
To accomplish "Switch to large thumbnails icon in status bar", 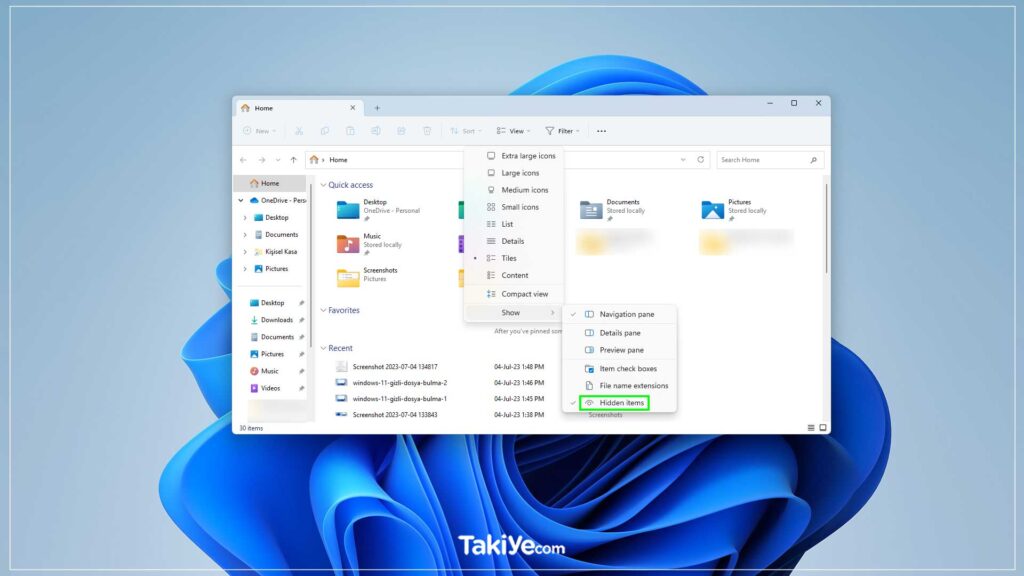I will click(823, 428).
